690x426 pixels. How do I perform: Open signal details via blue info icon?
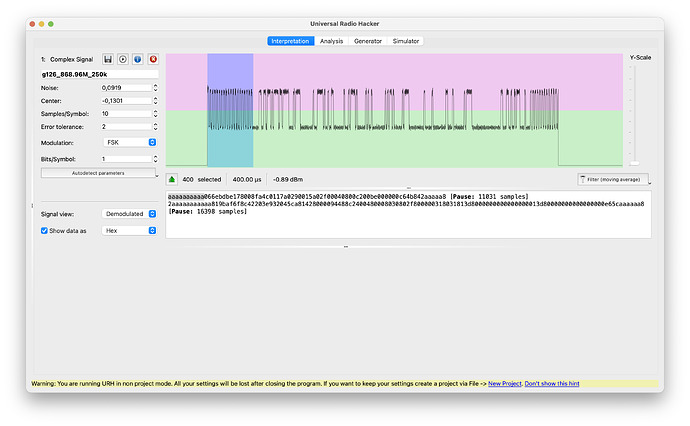137,60
